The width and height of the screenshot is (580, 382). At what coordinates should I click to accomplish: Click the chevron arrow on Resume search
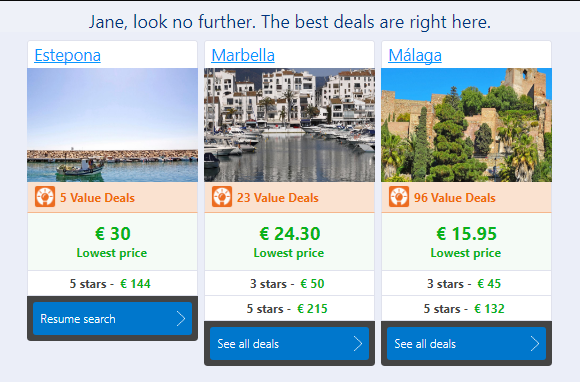coord(181,319)
